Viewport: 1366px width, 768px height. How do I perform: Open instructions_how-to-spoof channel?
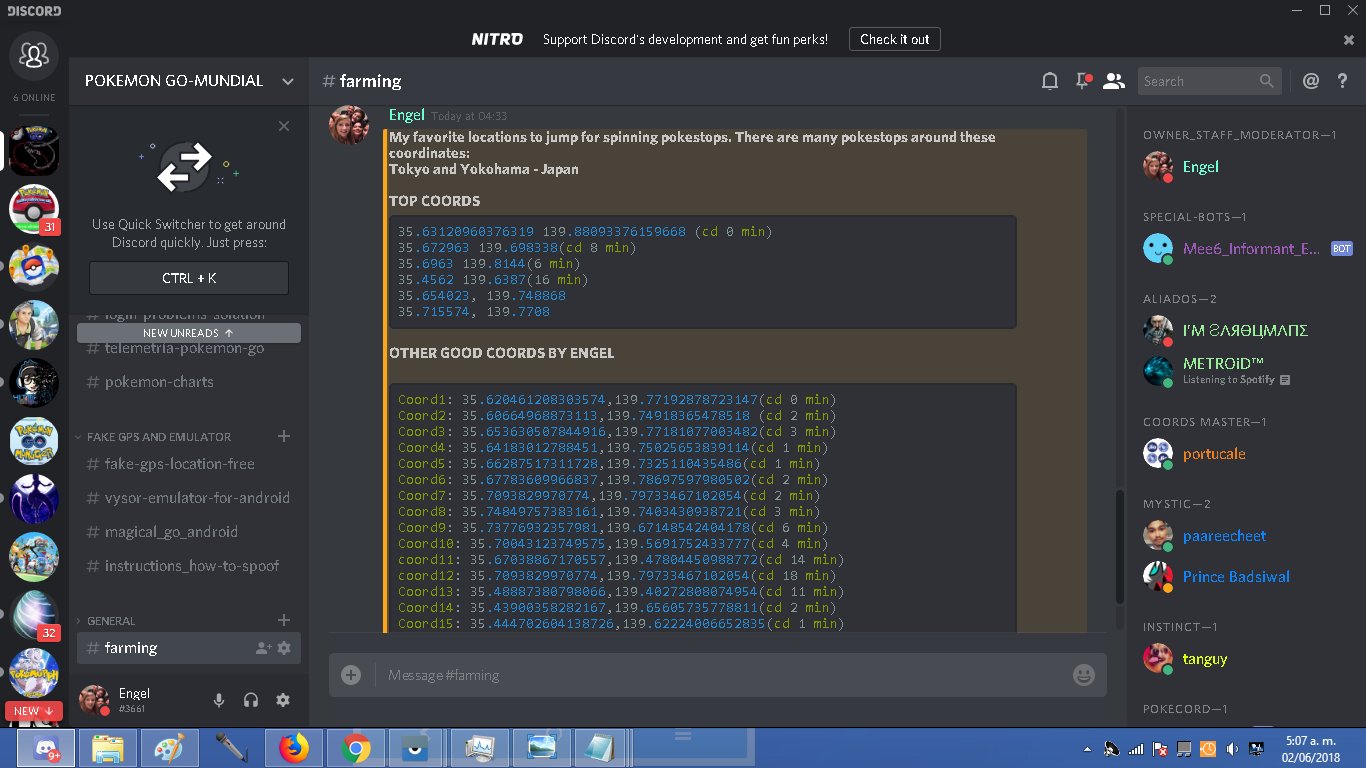point(189,566)
